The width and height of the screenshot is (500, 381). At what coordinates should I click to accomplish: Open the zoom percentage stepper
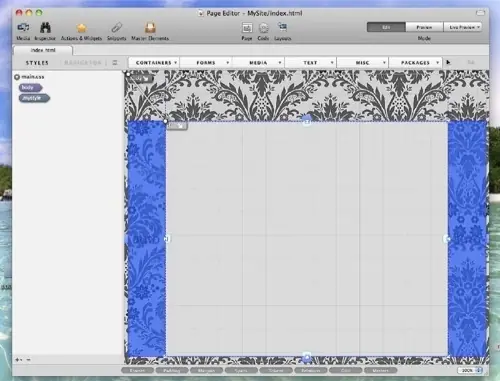(x=479, y=370)
